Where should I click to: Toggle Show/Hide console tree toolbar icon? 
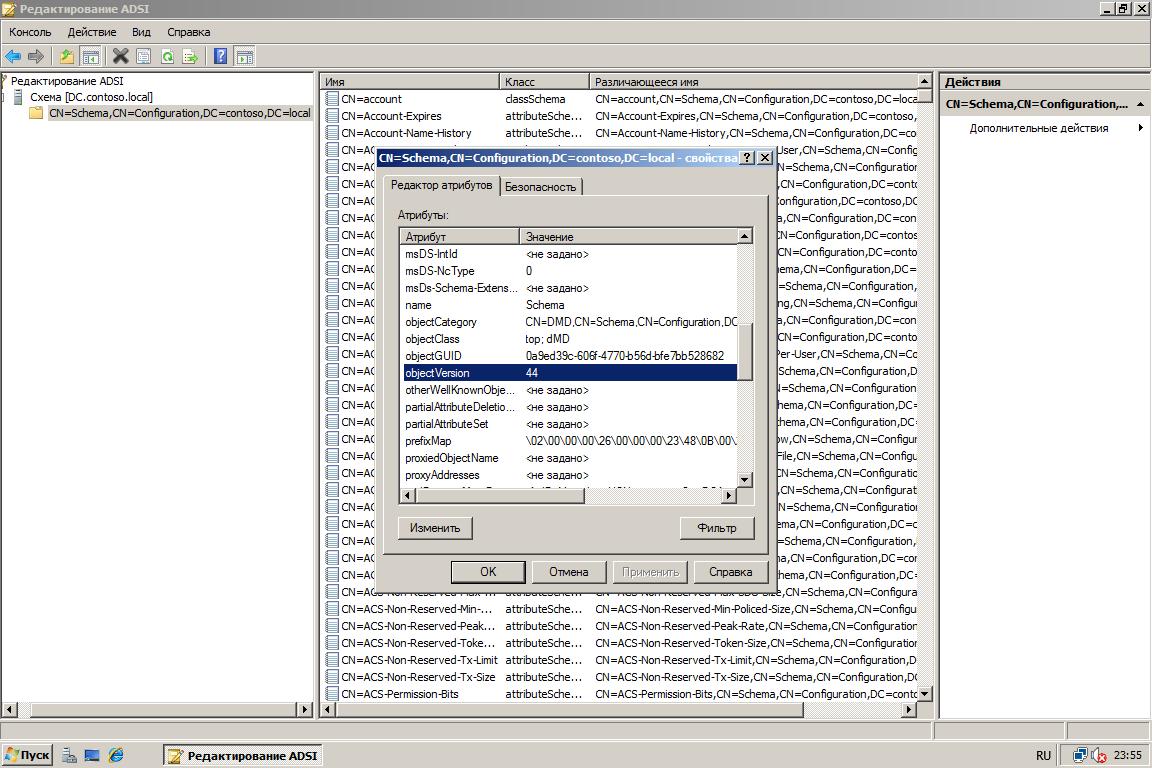tap(90, 57)
